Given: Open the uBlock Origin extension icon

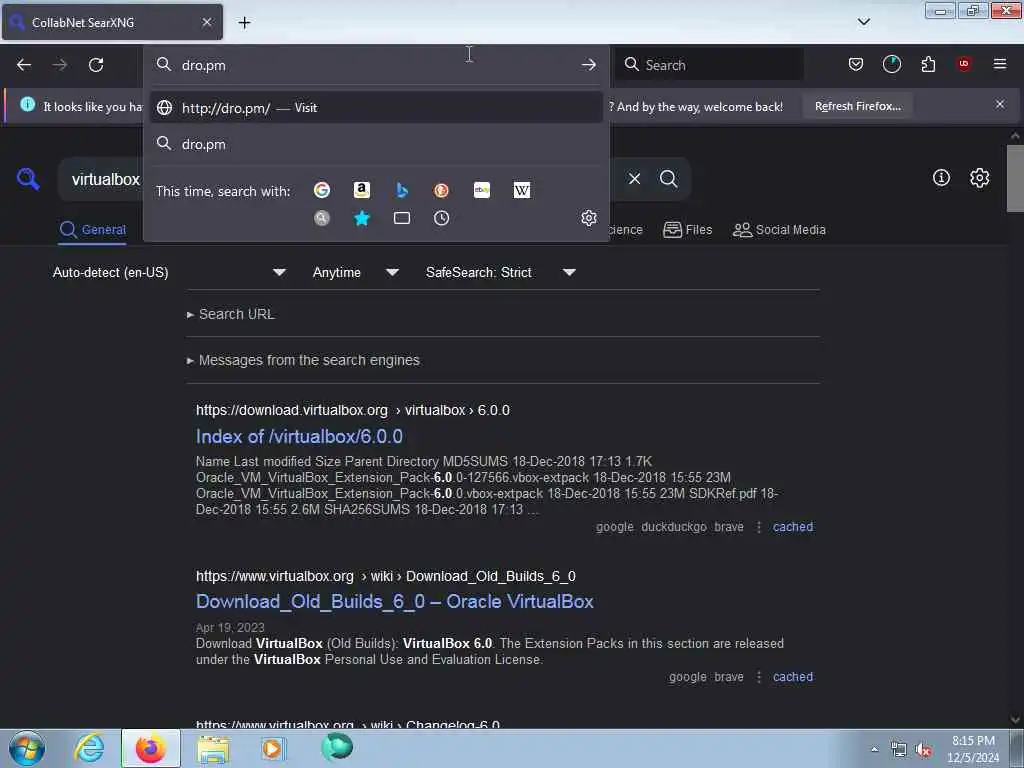Looking at the screenshot, I should 964,64.
